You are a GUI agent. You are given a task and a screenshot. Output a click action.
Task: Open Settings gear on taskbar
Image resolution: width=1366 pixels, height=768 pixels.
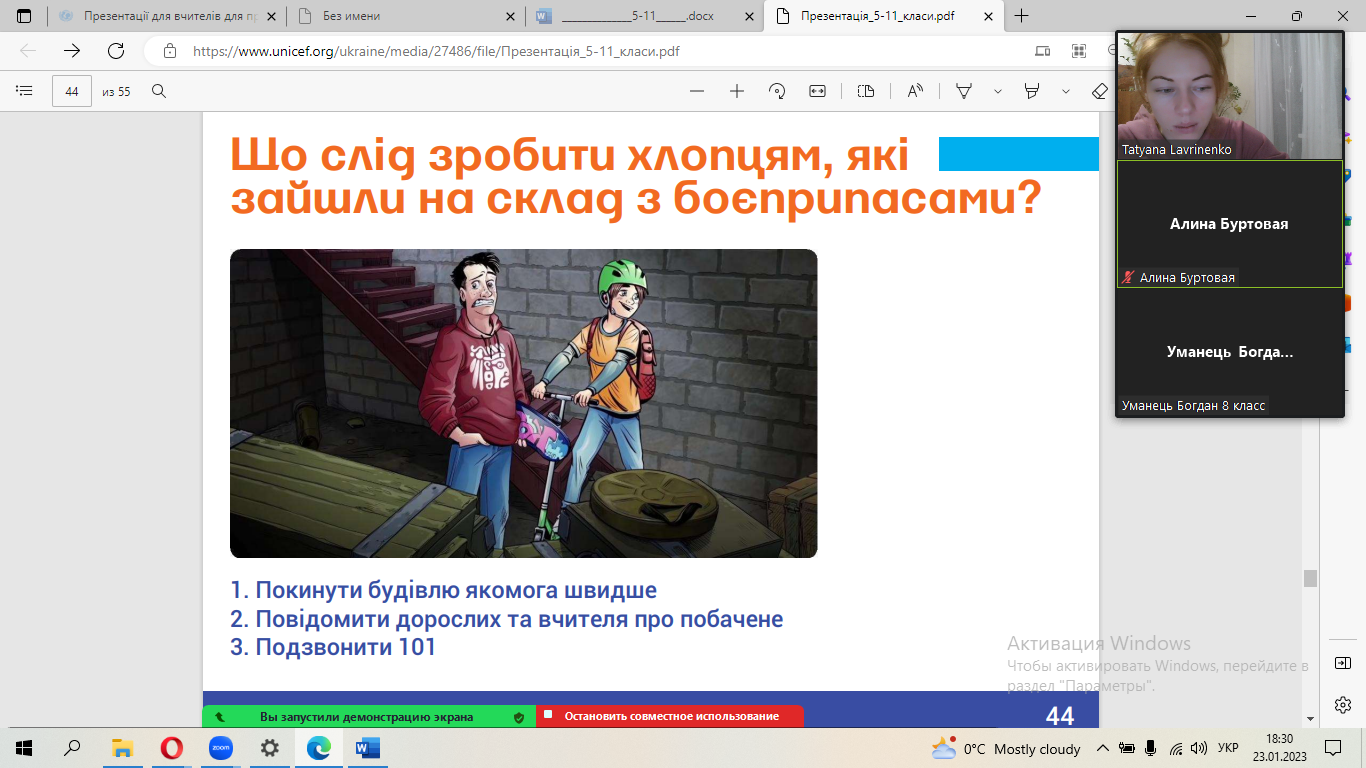269,748
